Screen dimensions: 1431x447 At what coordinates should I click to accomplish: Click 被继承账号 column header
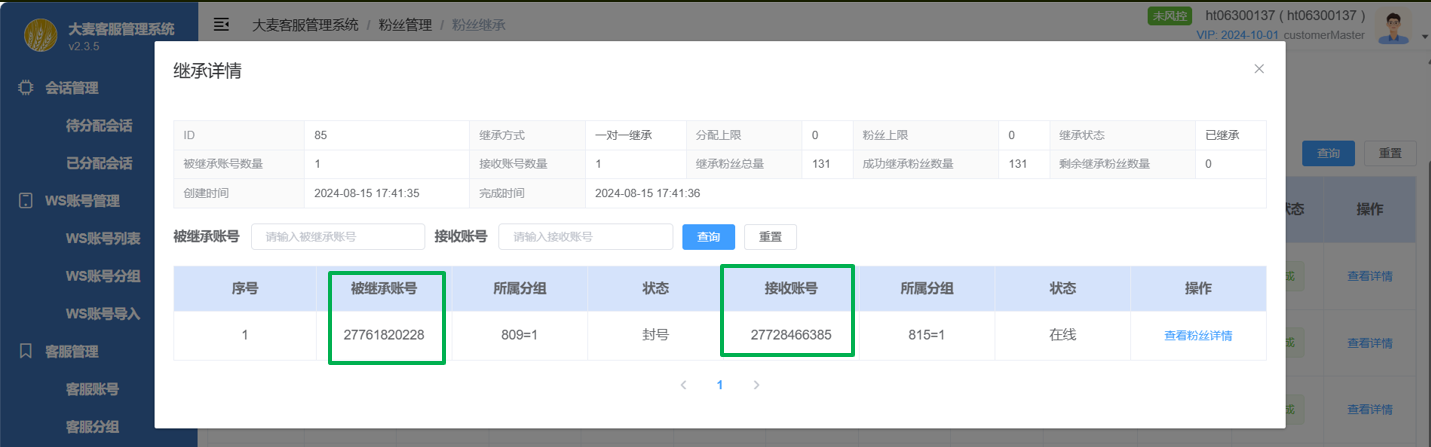pos(384,288)
